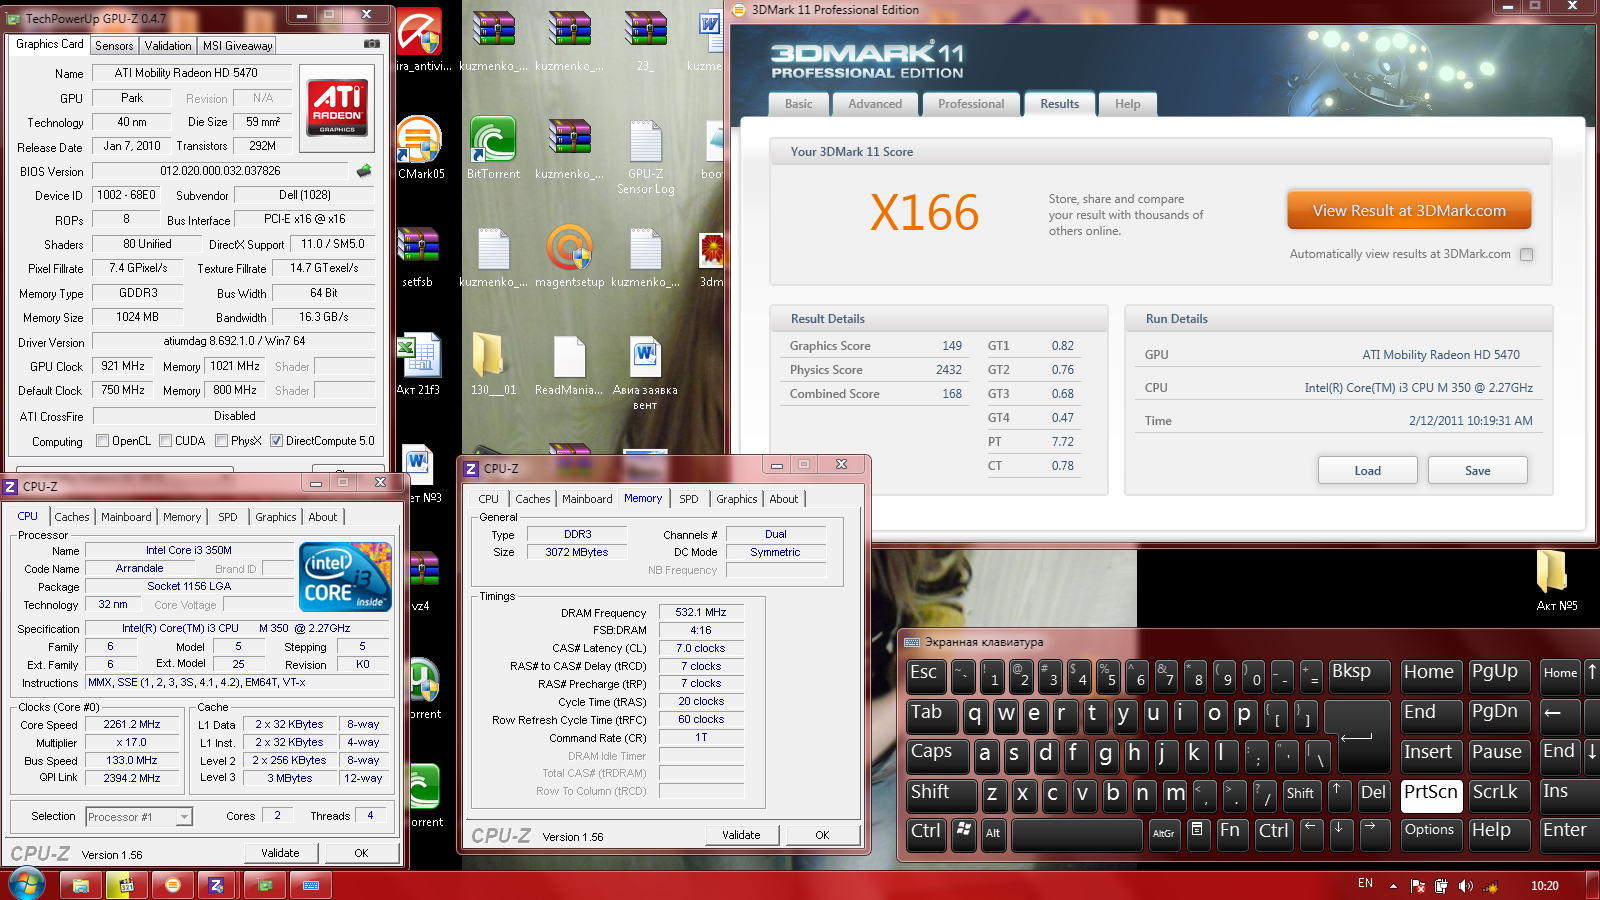Open the Validation tab in GPU-Z
This screenshot has height=900, width=1600.
point(168,46)
